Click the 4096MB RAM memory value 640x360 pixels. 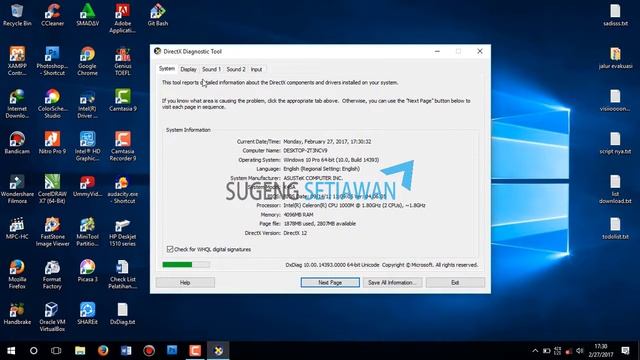pyautogui.click(x=298, y=215)
